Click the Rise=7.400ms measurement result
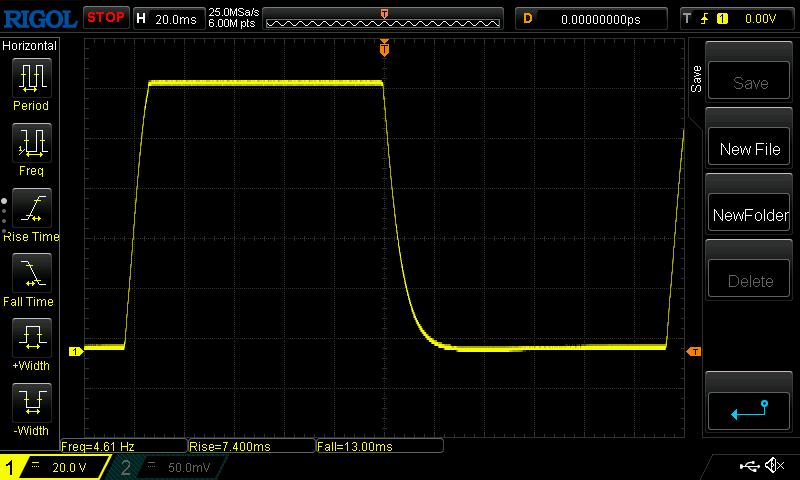 tap(252, 446)
